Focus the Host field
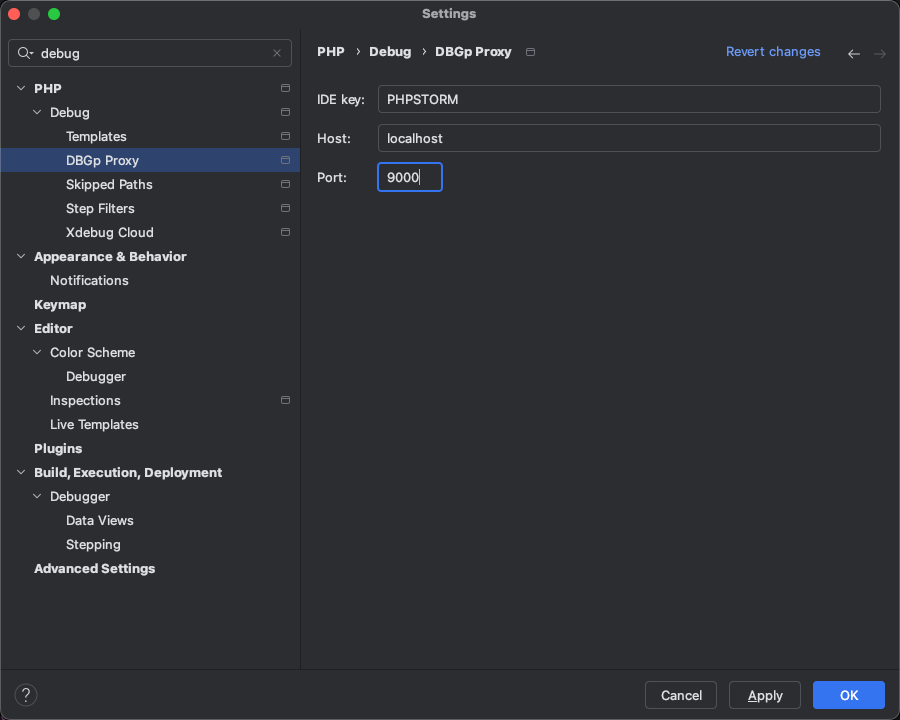 point(629,138)
